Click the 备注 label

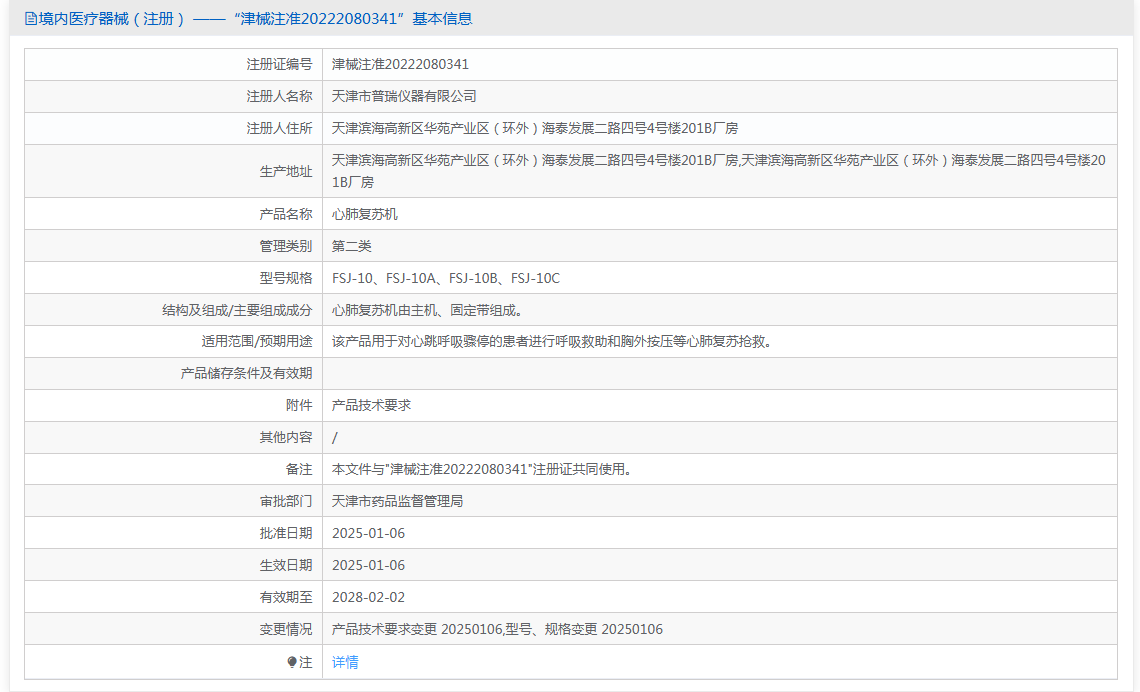click(299, 469)
